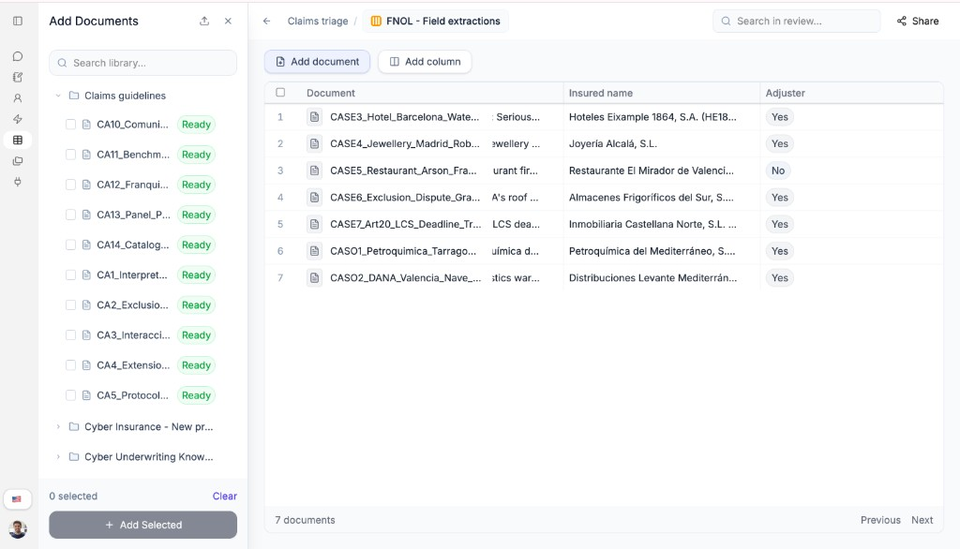Viewport: 960px width, 549px height.
Task: Close the Add Documents panel
Action: [228, 21]
